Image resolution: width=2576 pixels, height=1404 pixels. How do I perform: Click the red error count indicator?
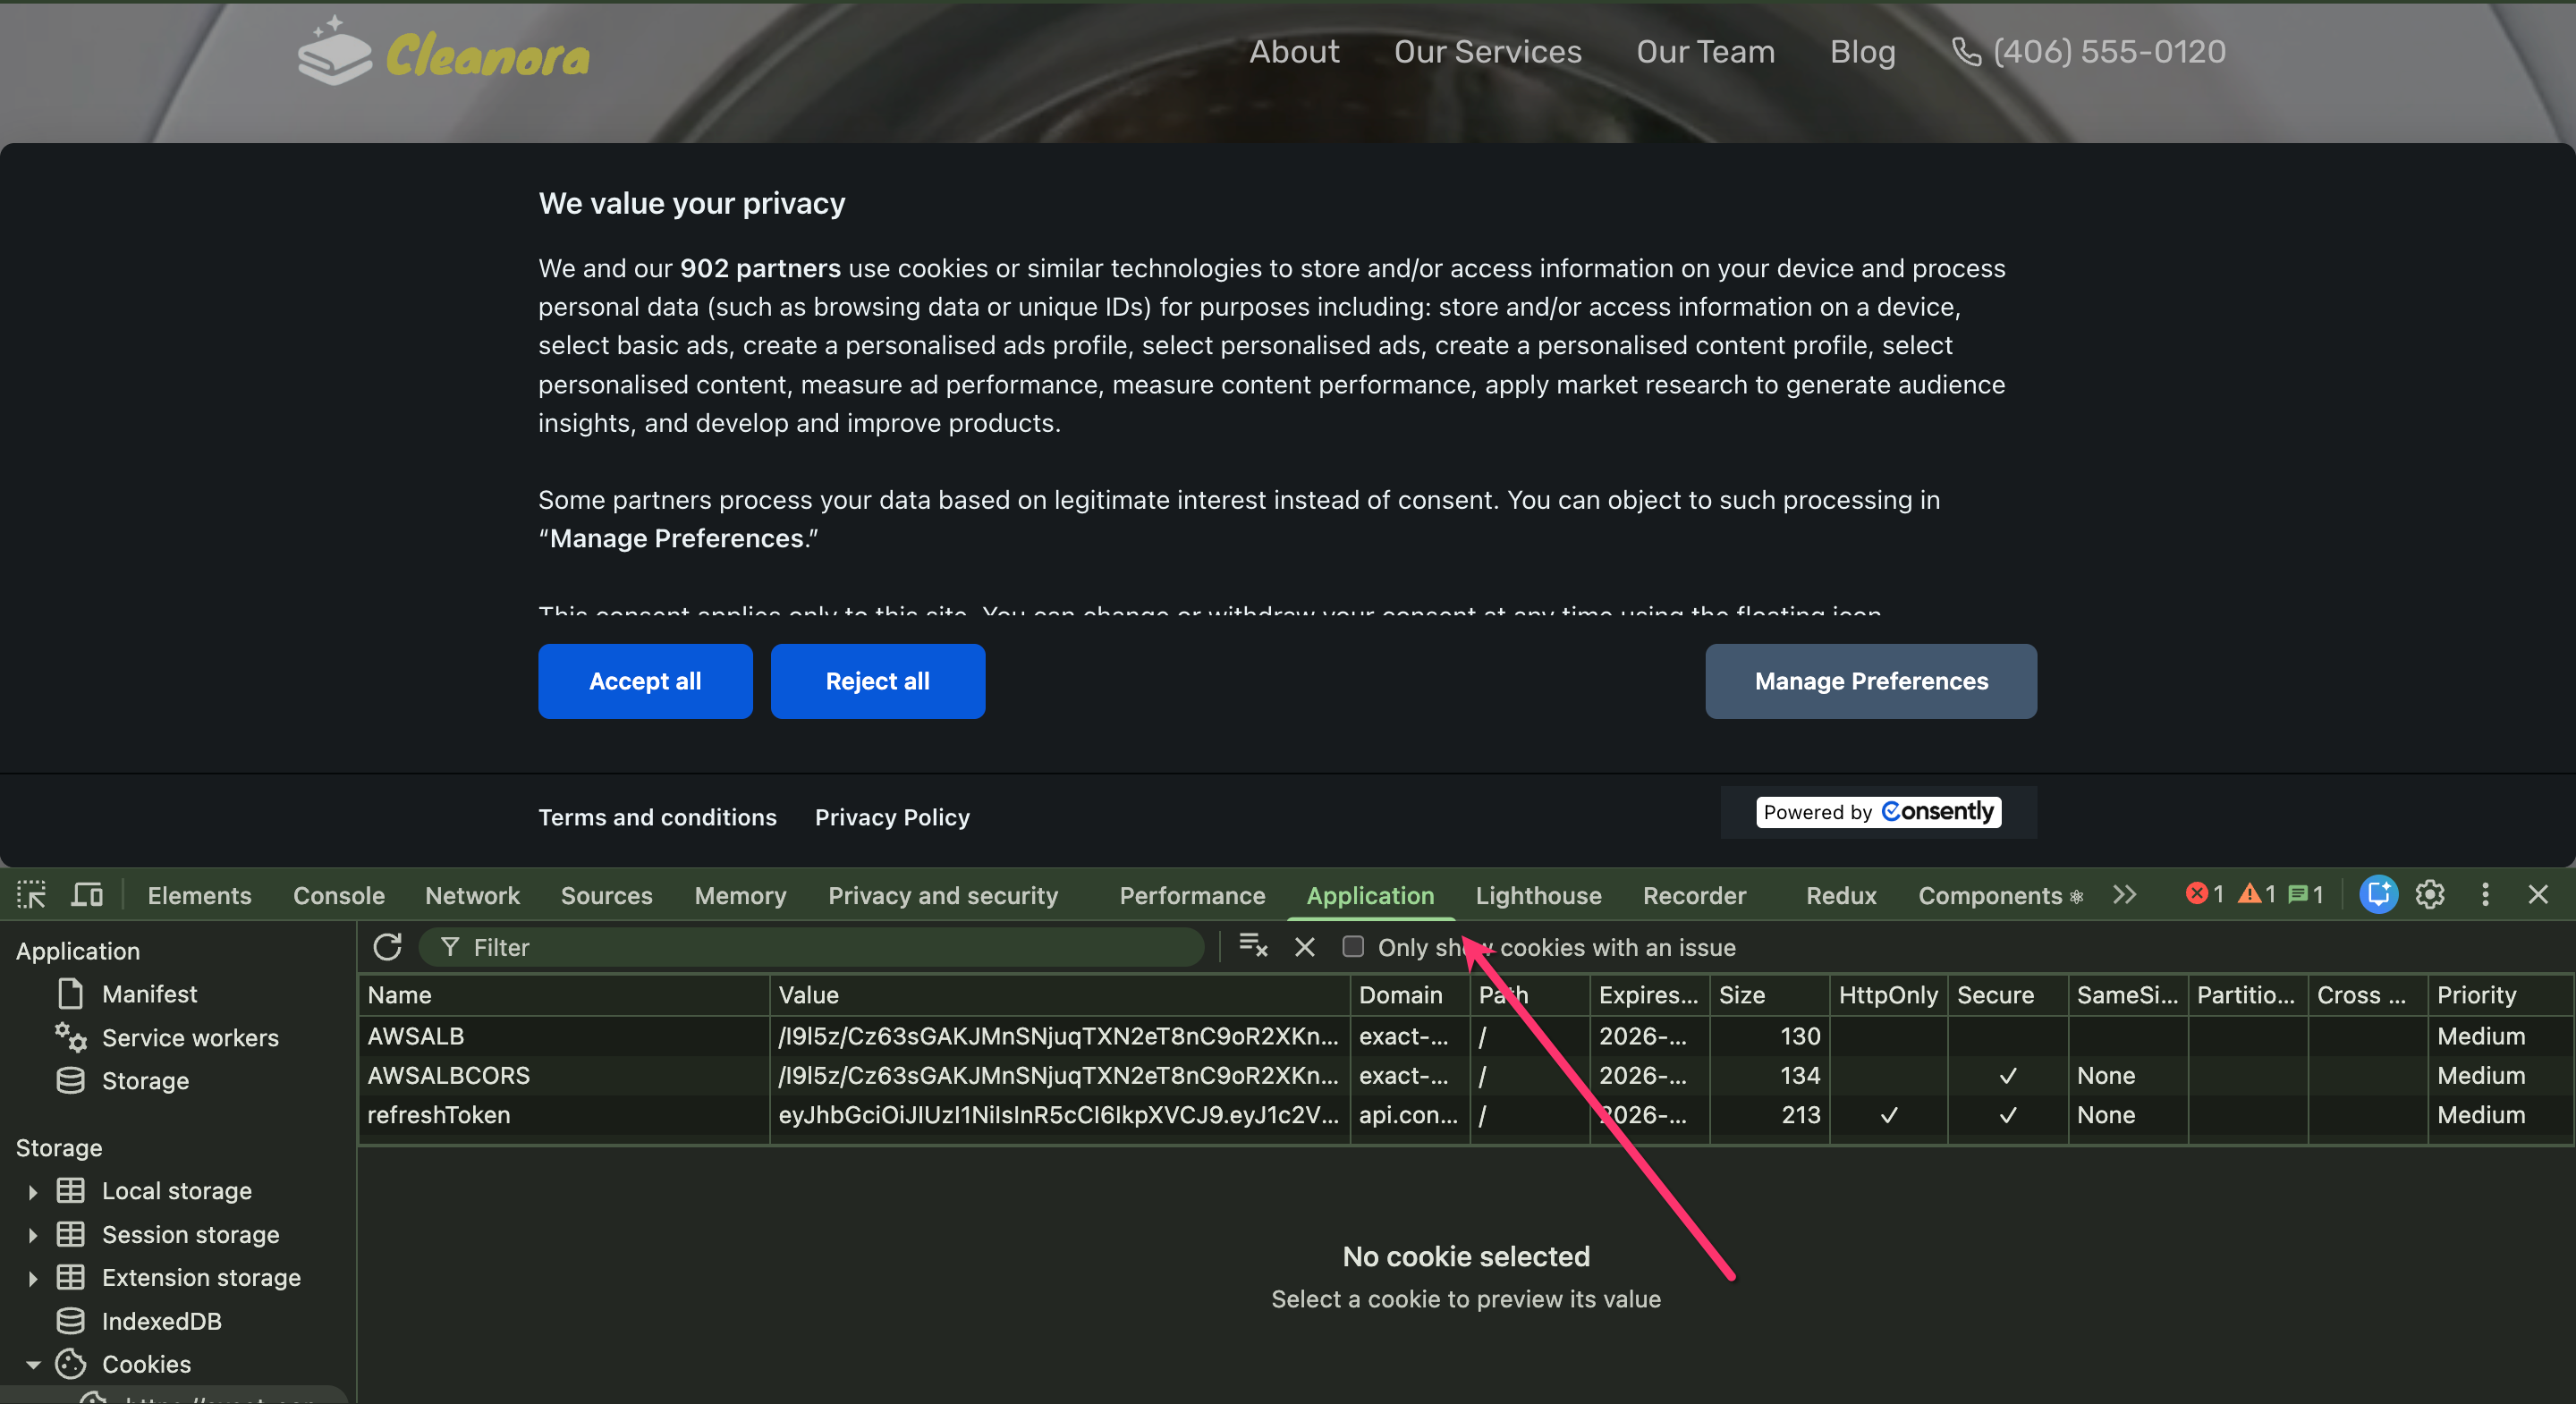2203,895
